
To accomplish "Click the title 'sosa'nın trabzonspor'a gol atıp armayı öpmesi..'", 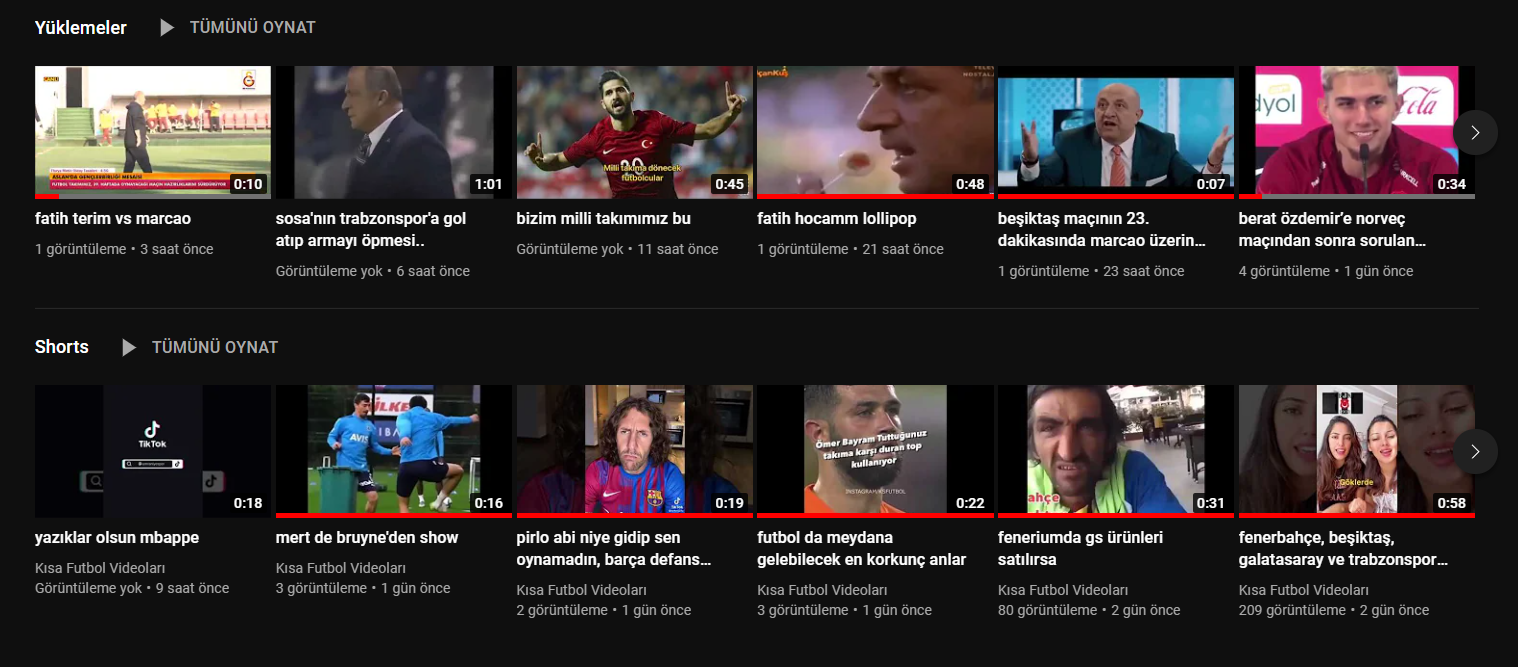I will coord(371,229).
